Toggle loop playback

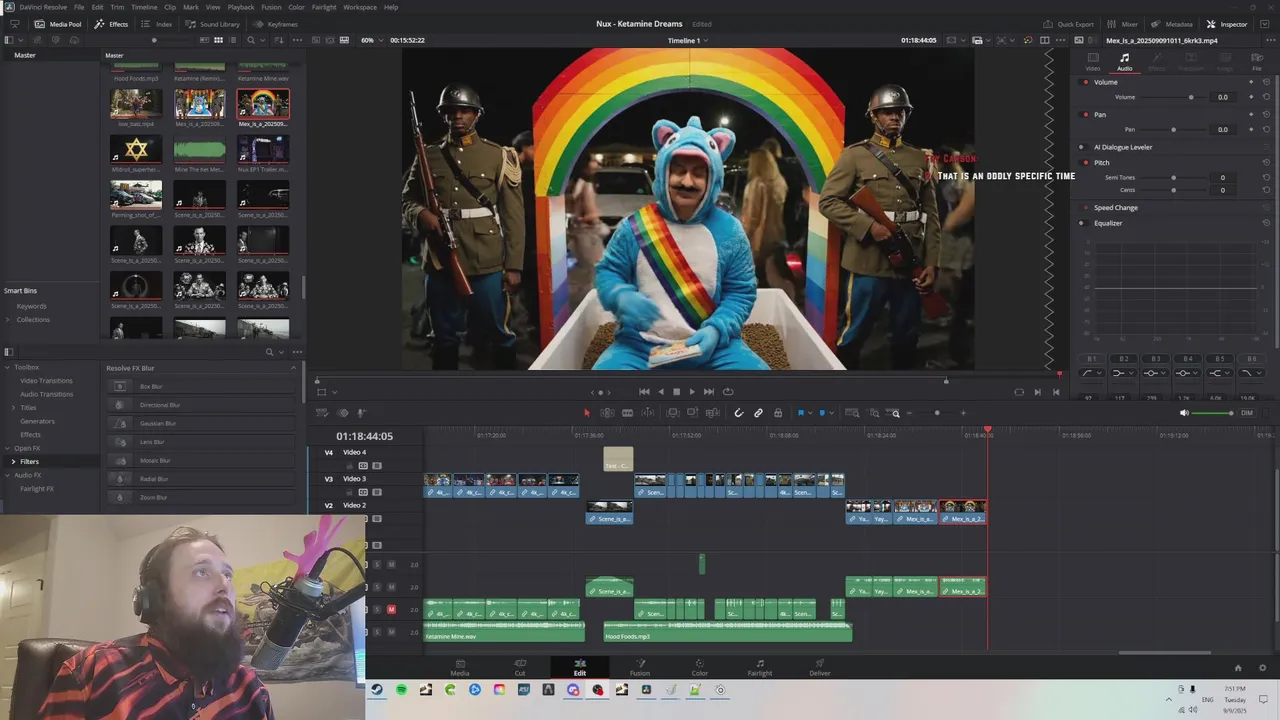pos(728,392)
